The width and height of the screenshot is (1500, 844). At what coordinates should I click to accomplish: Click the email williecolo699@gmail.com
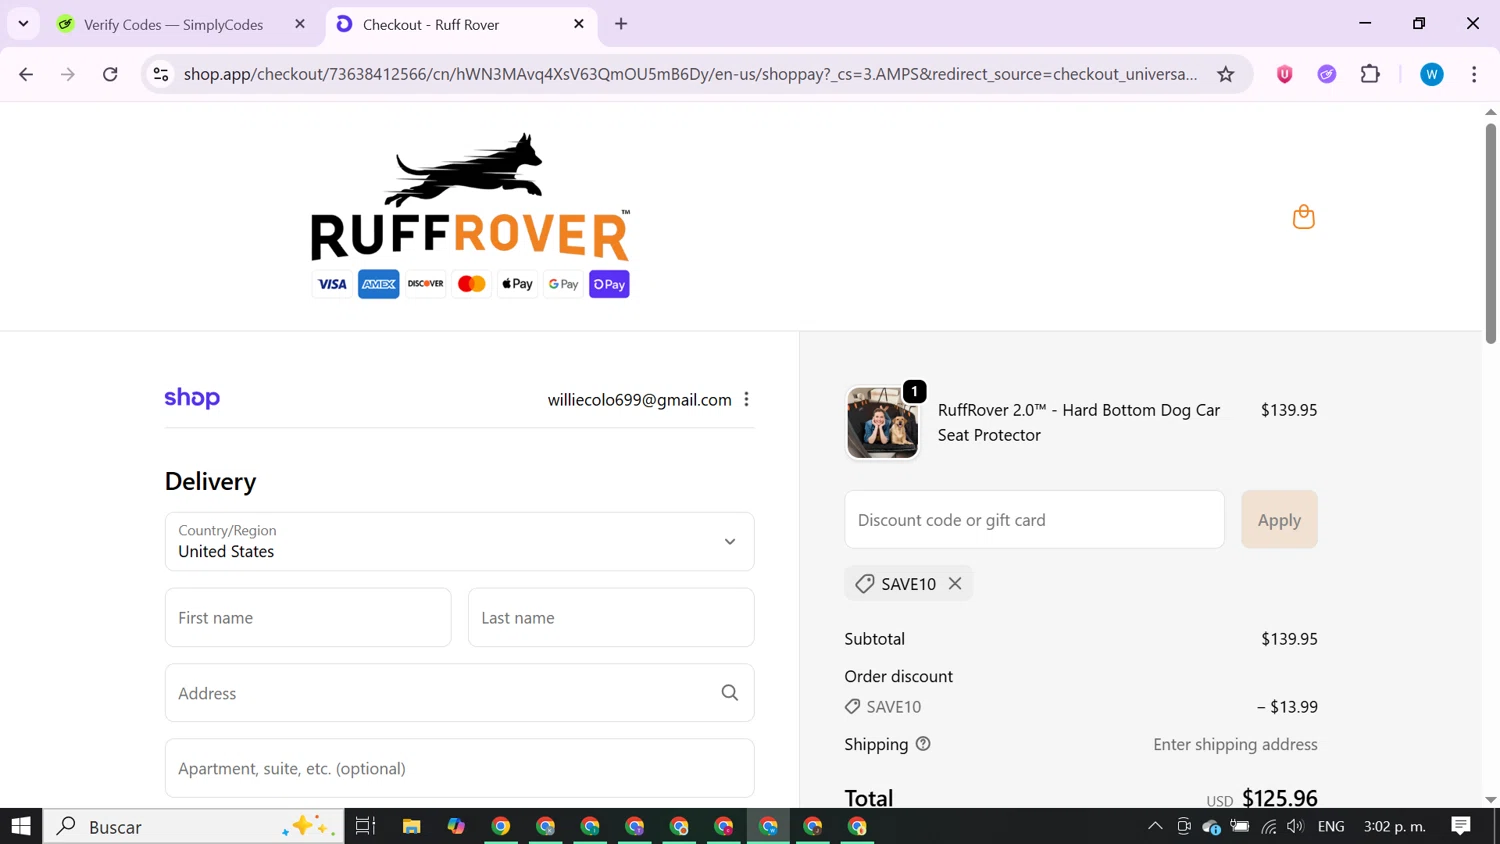[x=639, y=400]
